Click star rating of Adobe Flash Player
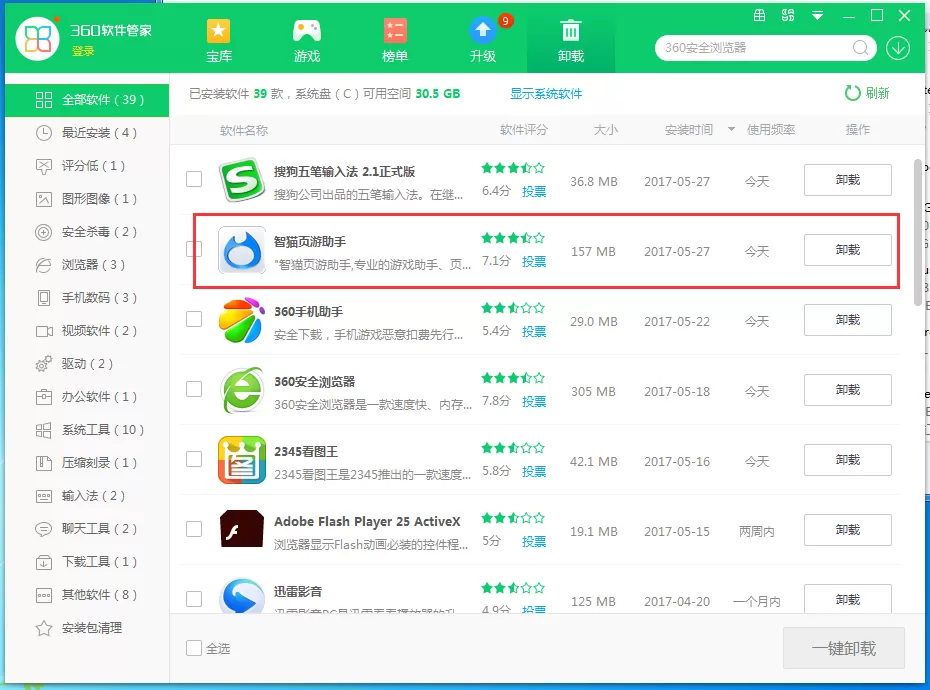Image resolution: width=930 pixels, height=690 pixels. pyautogui.click(x=513, y=518)
